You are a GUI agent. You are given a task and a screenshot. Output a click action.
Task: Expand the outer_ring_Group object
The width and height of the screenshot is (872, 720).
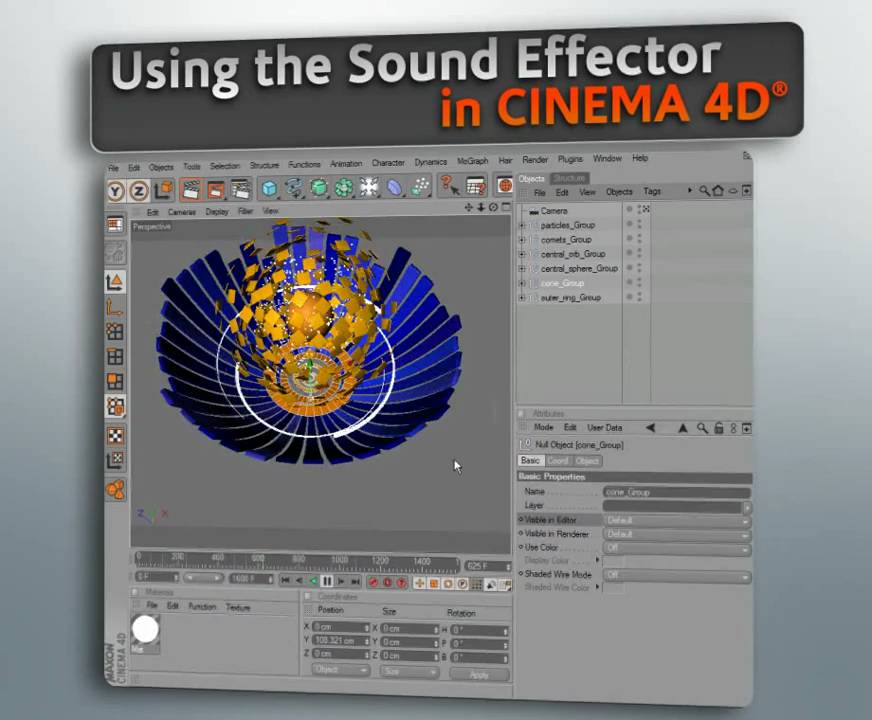coord(522,298)
